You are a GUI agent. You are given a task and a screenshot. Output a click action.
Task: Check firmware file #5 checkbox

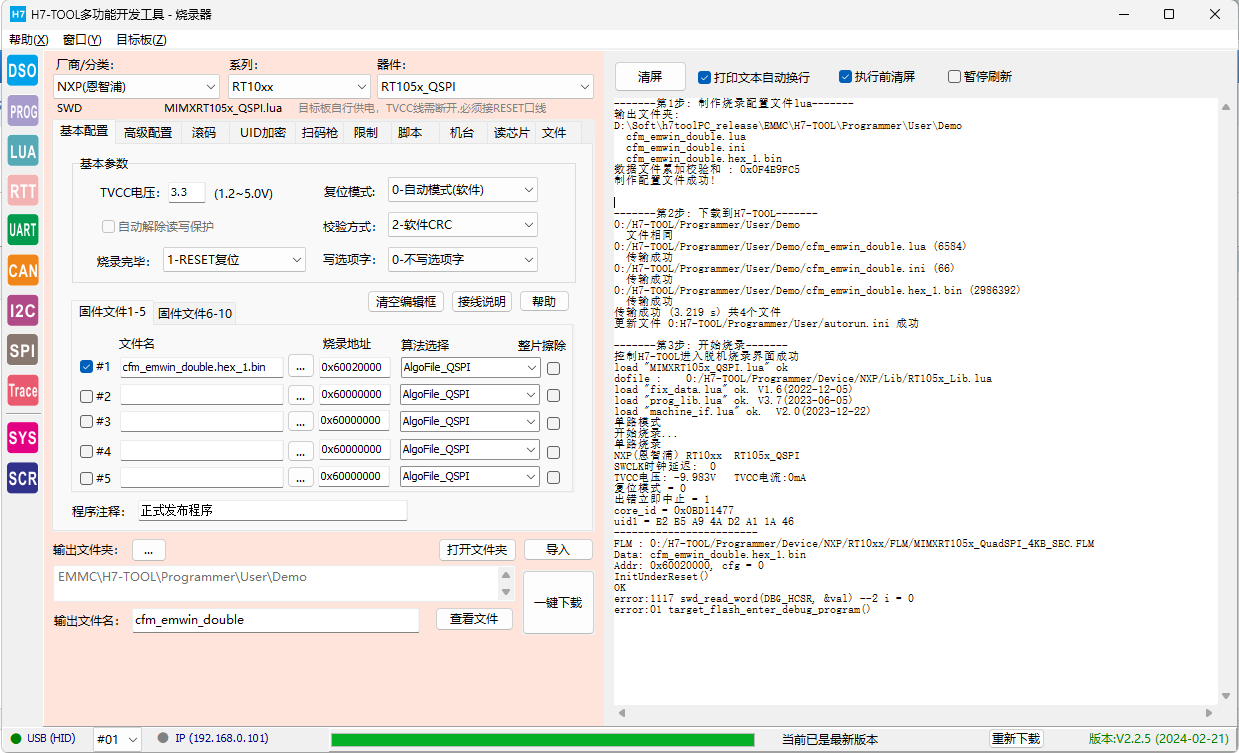(x=86, y=478)
